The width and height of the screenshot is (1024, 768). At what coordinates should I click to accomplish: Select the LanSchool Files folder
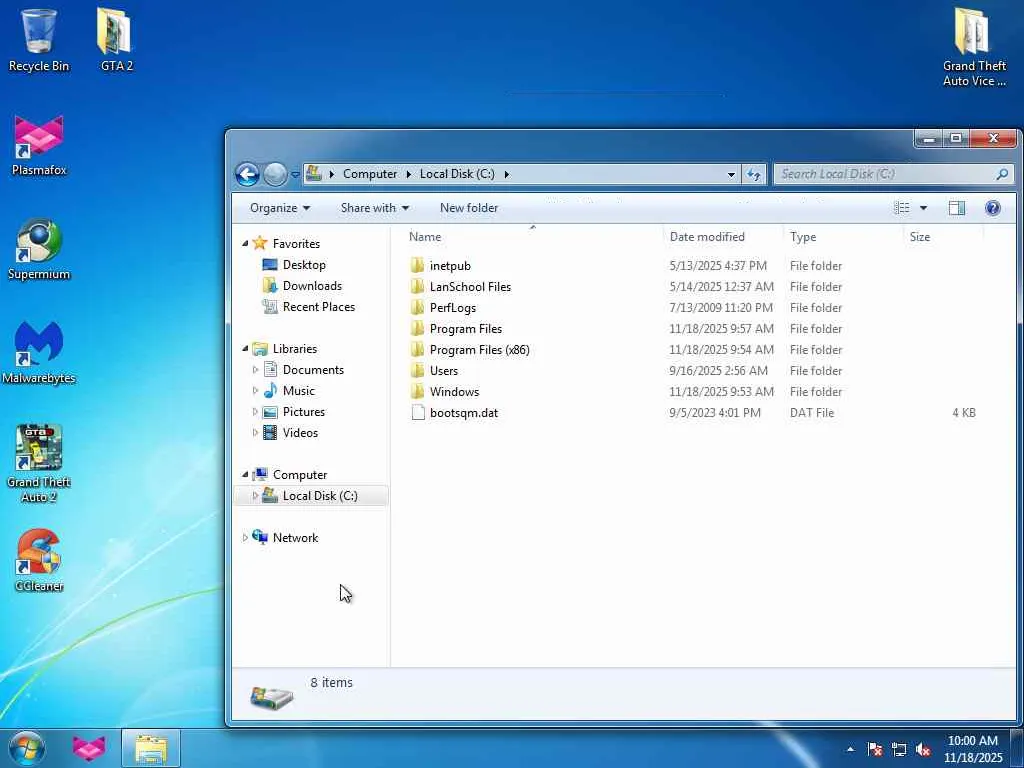[470, 287]
